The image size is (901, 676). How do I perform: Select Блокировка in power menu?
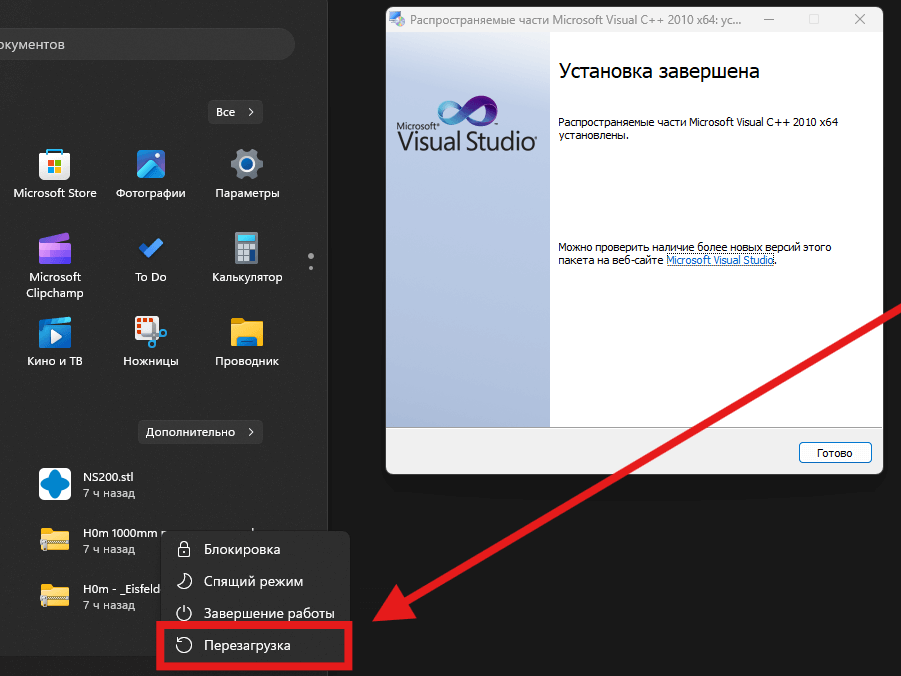(255, 550)
